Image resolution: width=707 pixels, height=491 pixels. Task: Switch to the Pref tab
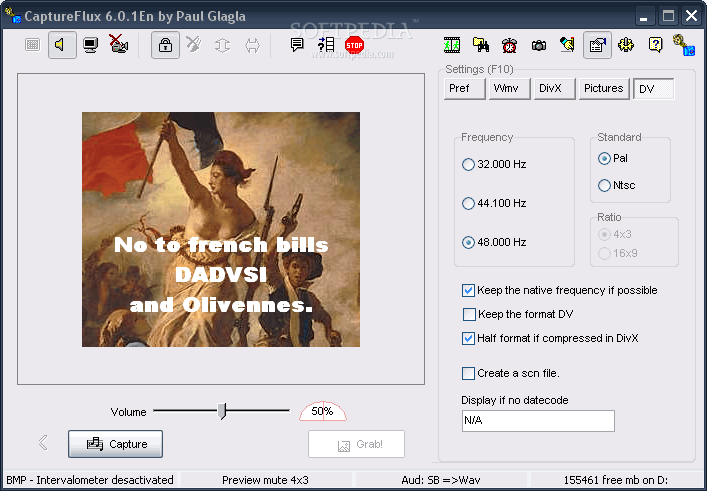(465, 88)
